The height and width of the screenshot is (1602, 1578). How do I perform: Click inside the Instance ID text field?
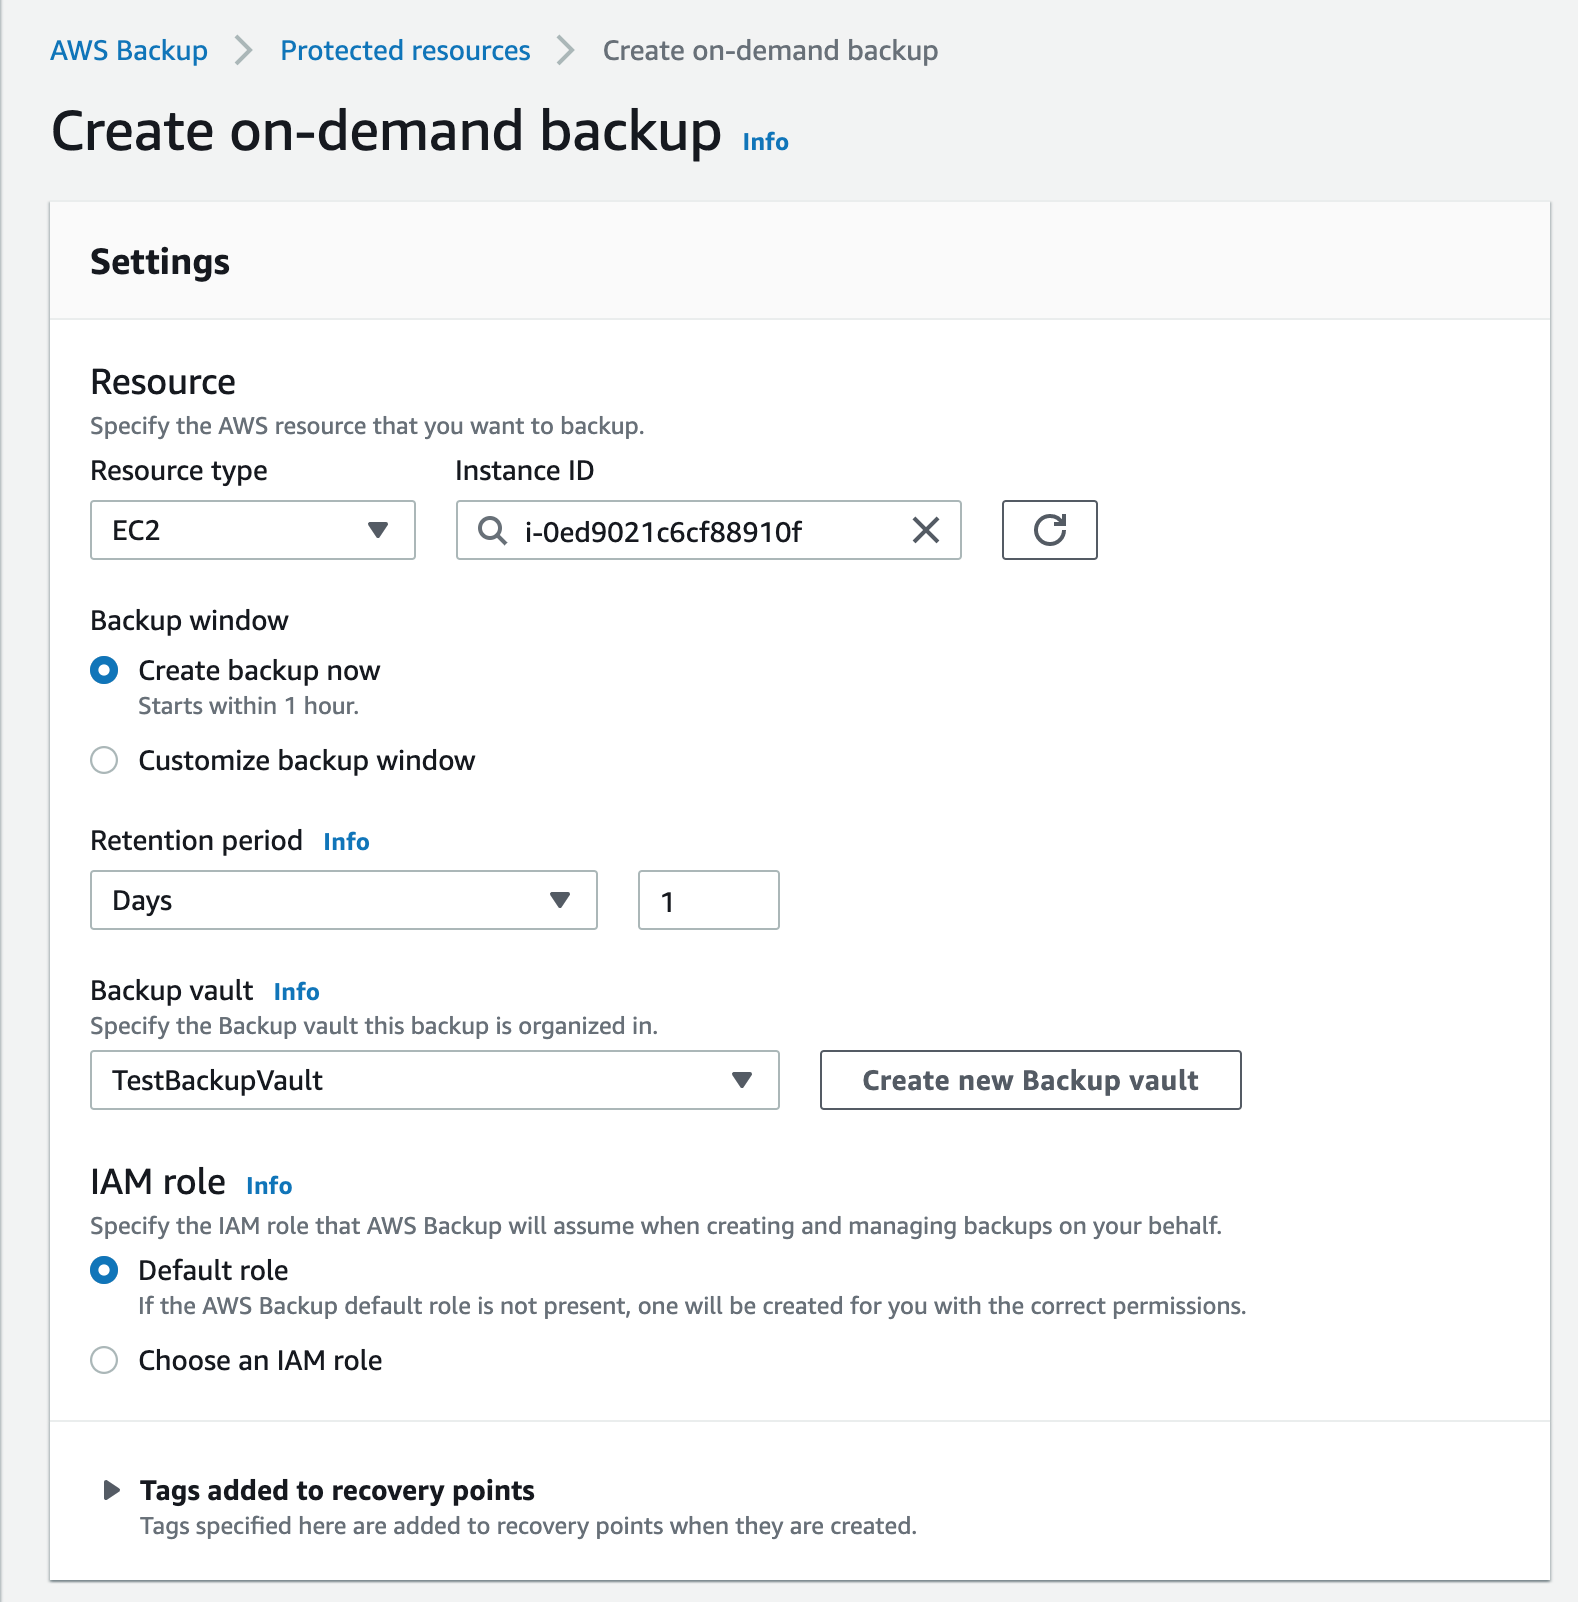click(709, 530)
